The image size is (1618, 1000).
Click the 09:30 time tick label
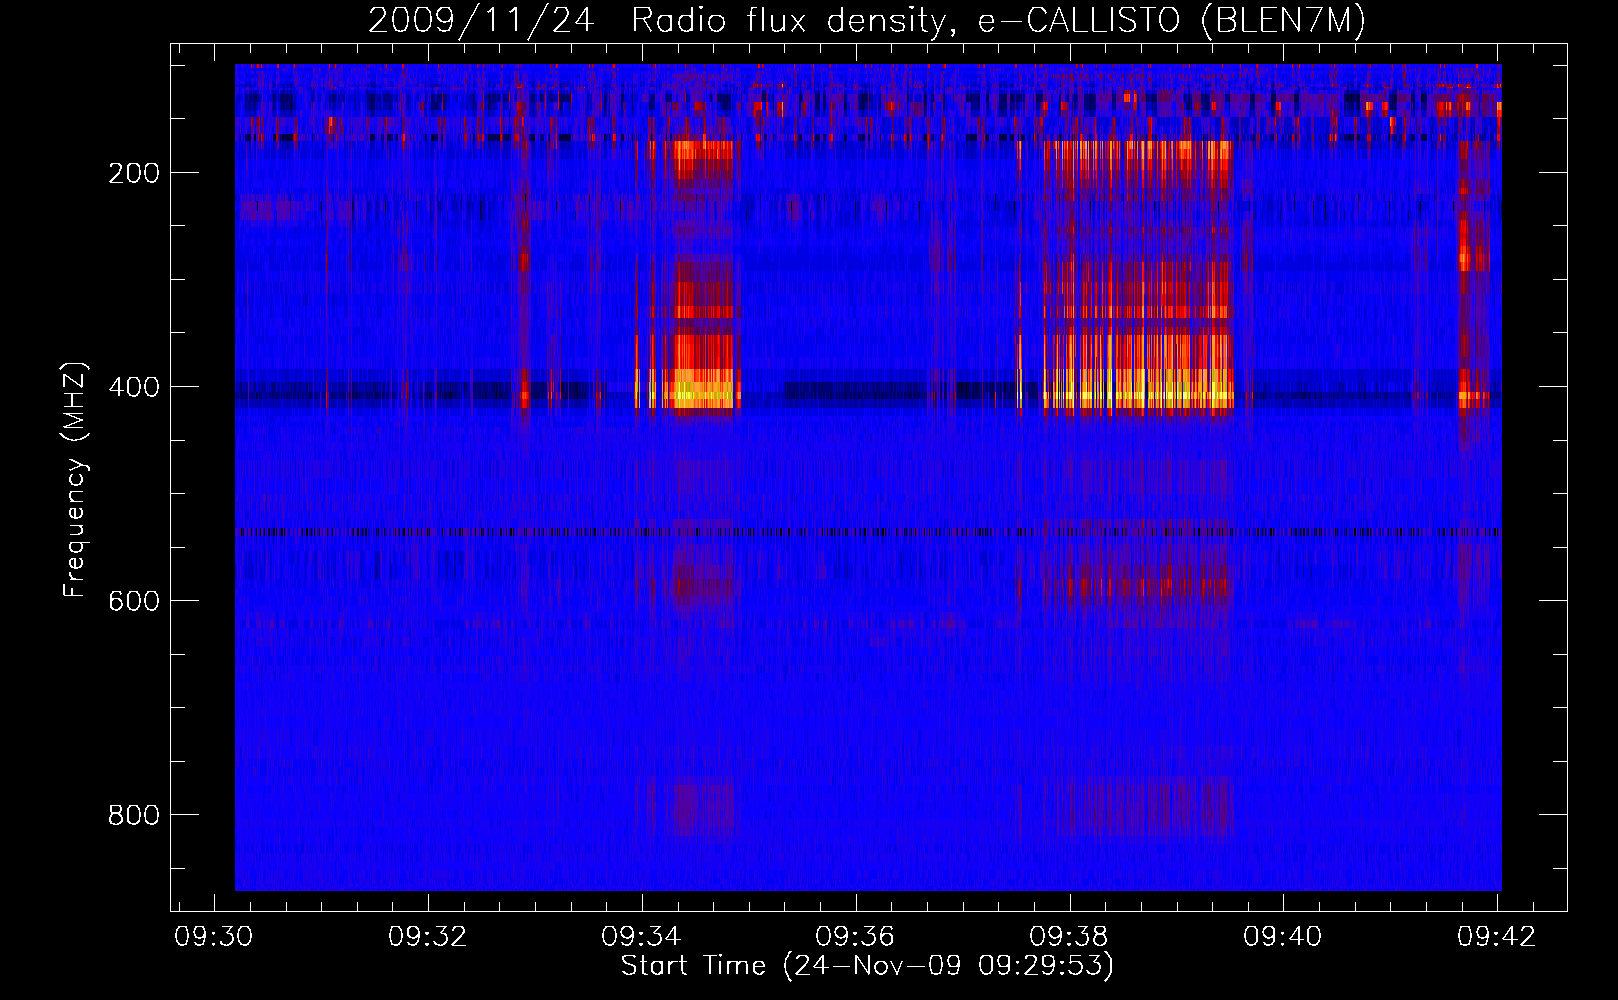coord(213,937)
